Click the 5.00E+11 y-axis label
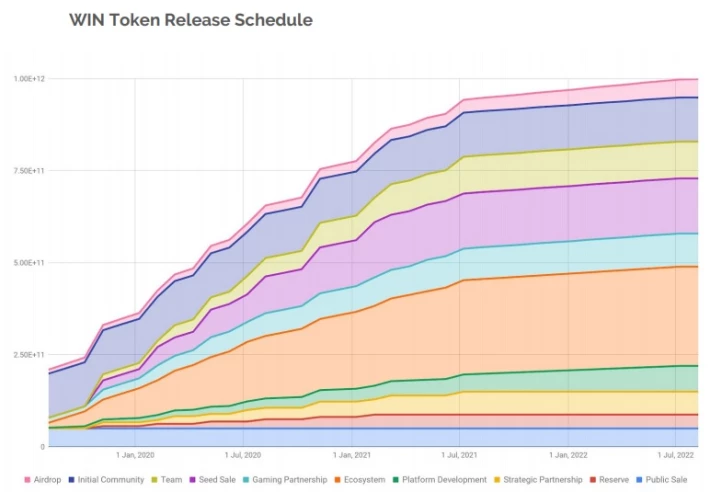 click(29, 263)
